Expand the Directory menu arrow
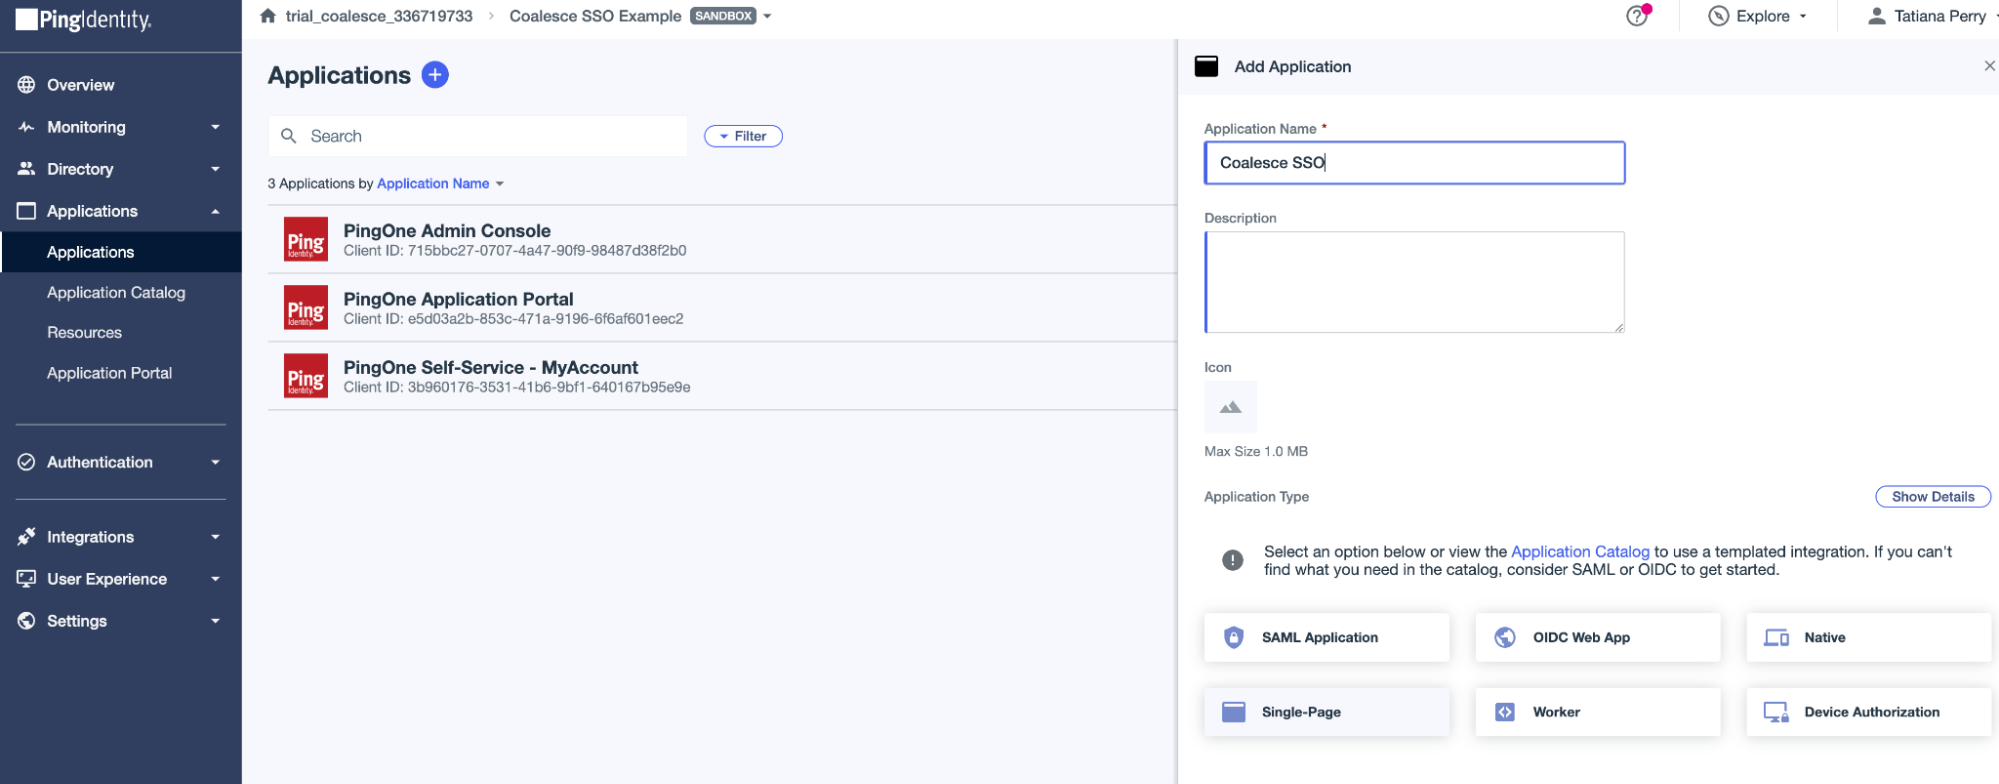This screenshot has height=784, width=1999. click(x=215, y=169)
